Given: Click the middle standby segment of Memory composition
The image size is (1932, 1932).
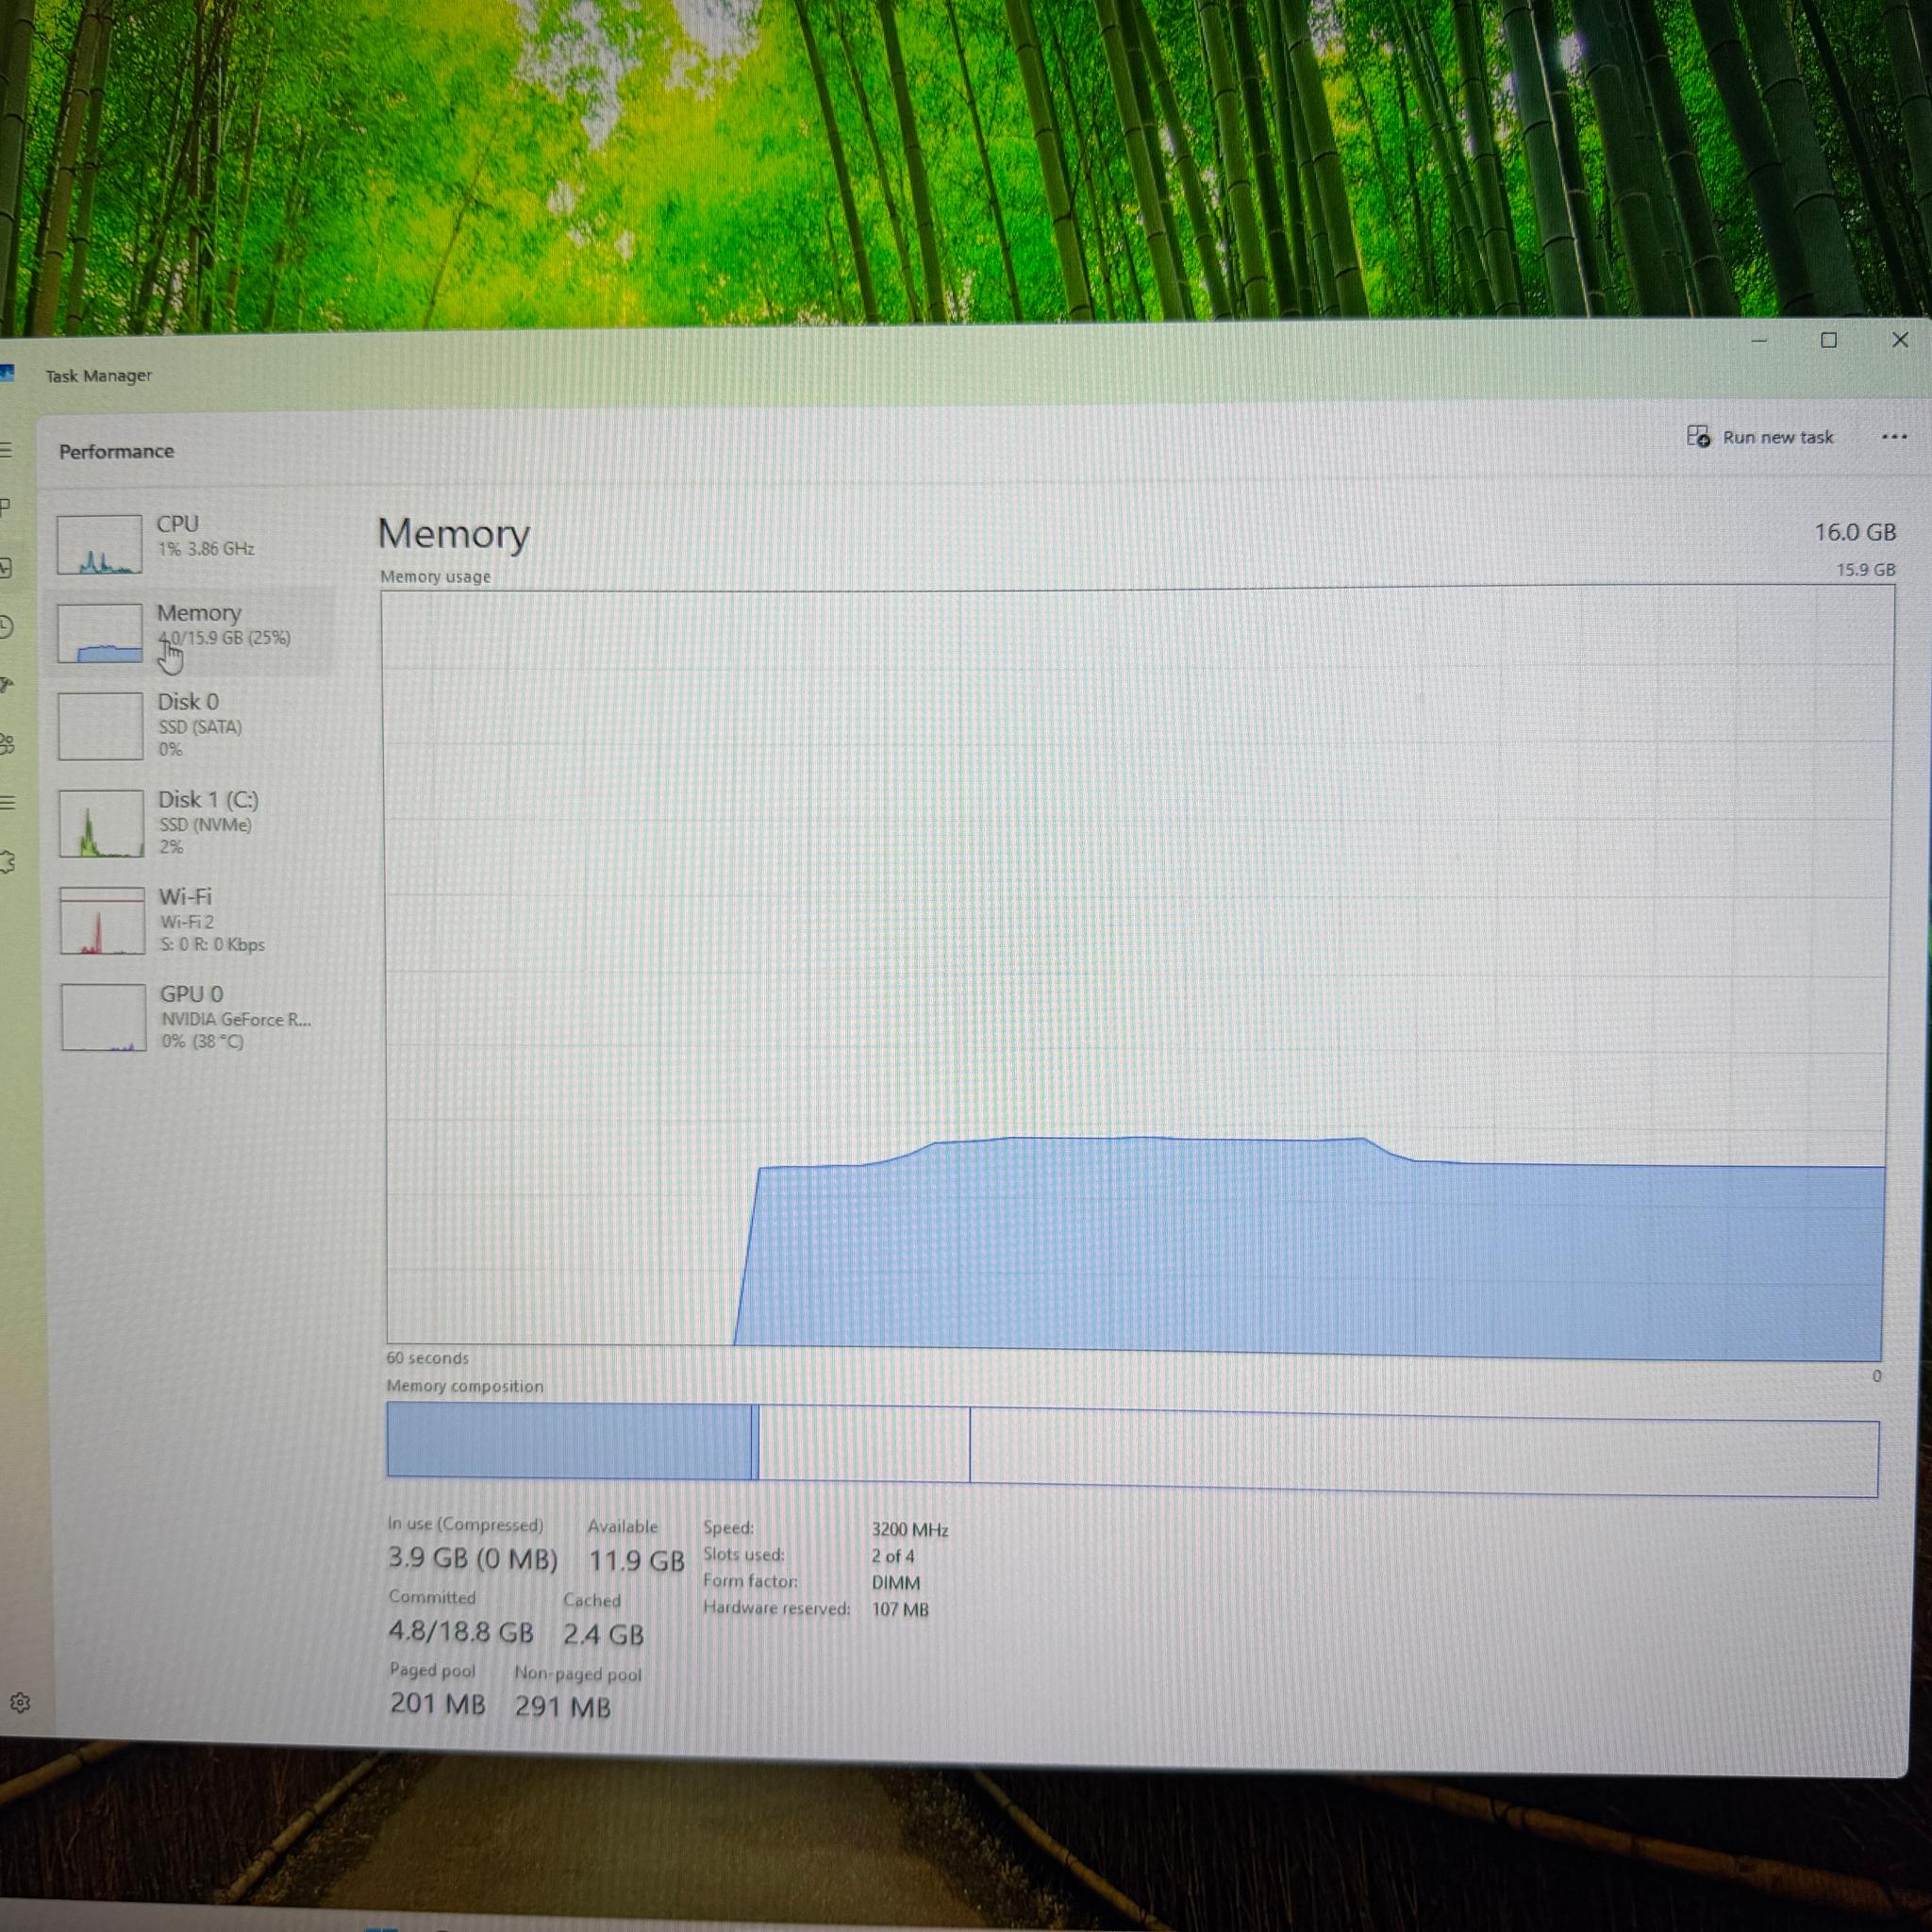Looking at the screenshot, I should click(864, 1443).
